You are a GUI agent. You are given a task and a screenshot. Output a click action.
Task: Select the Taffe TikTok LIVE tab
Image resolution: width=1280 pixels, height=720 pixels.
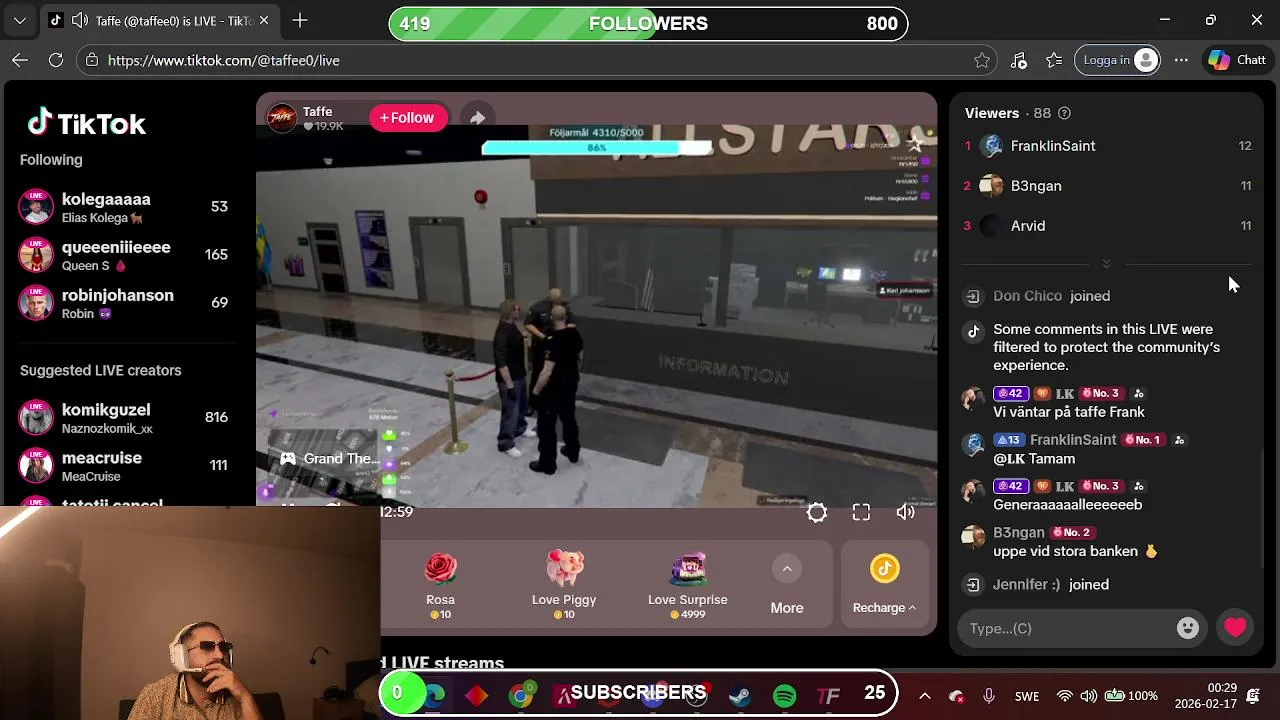160,20
